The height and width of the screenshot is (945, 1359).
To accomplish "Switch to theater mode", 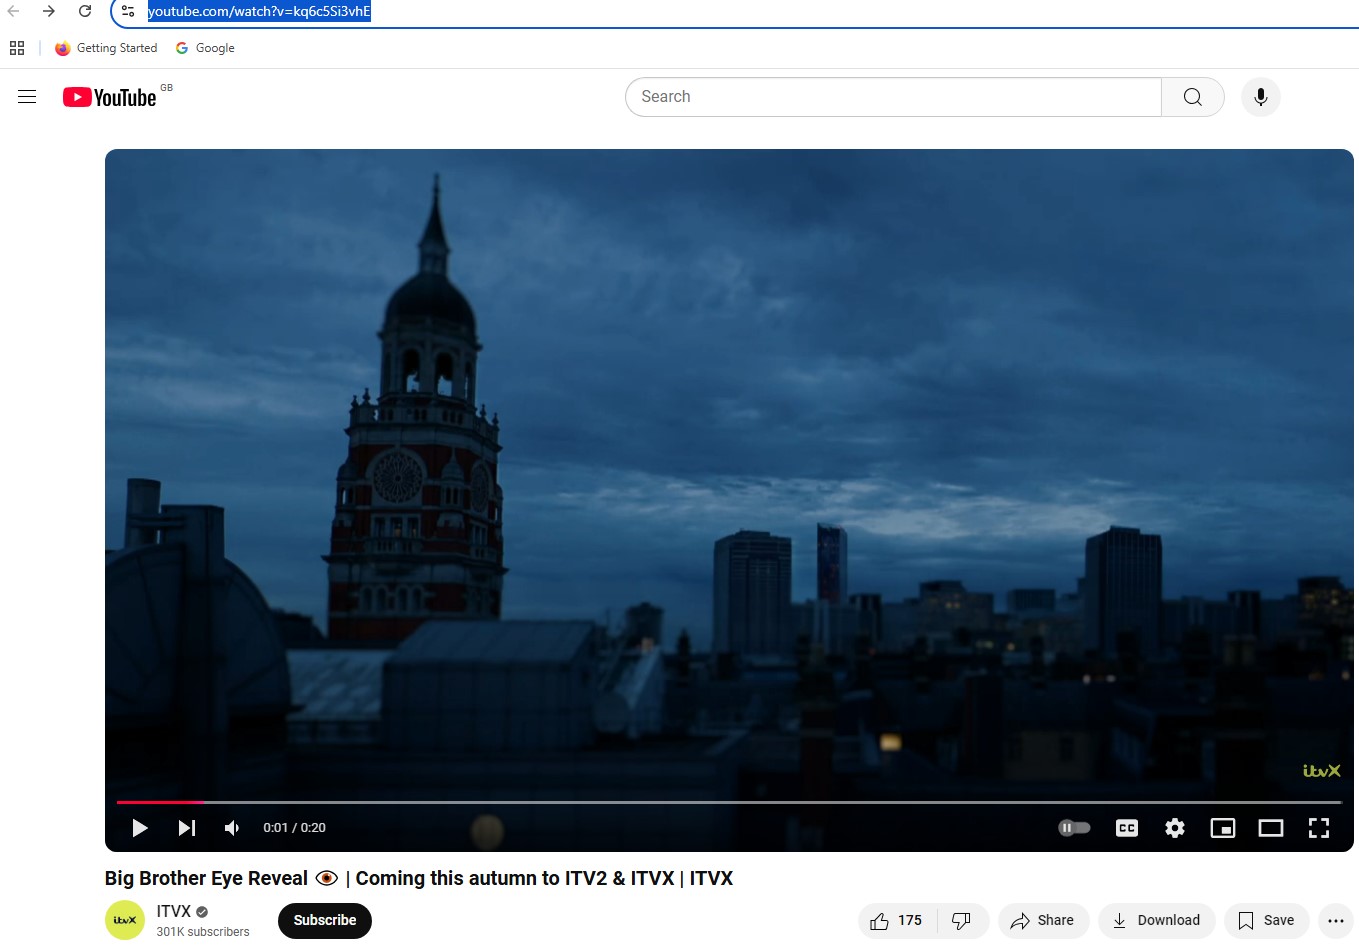I will (1270, 828).
